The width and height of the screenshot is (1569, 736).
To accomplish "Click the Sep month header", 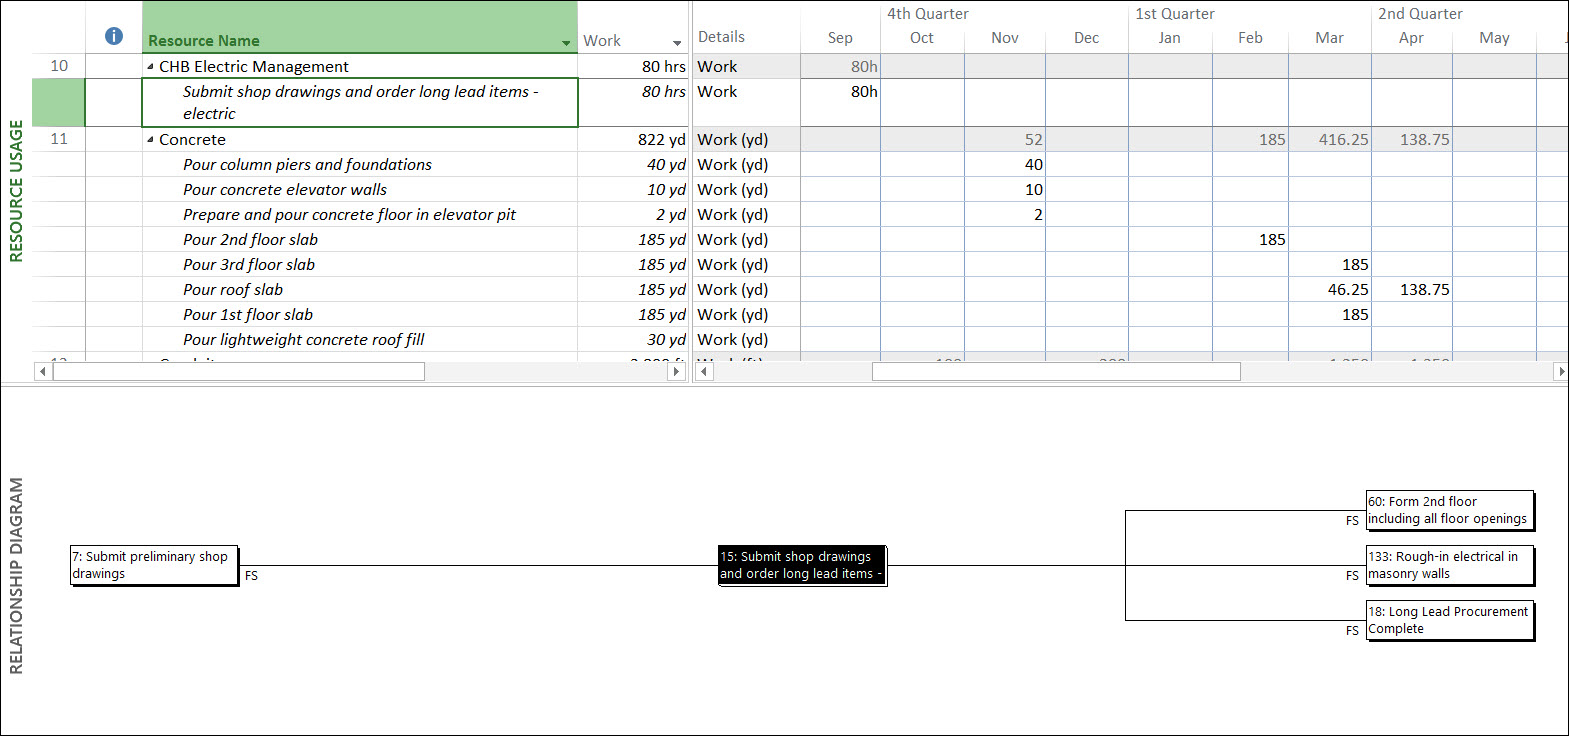I will (840, 38).
